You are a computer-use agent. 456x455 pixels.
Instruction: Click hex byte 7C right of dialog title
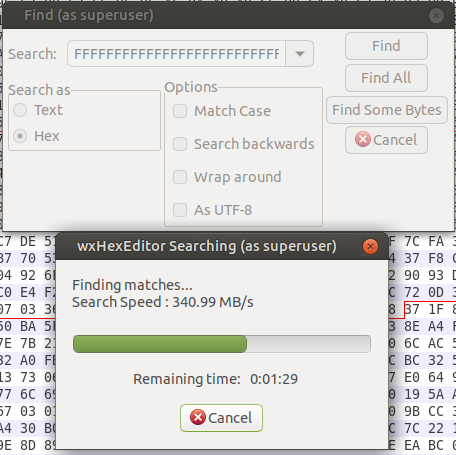[412, 241]
